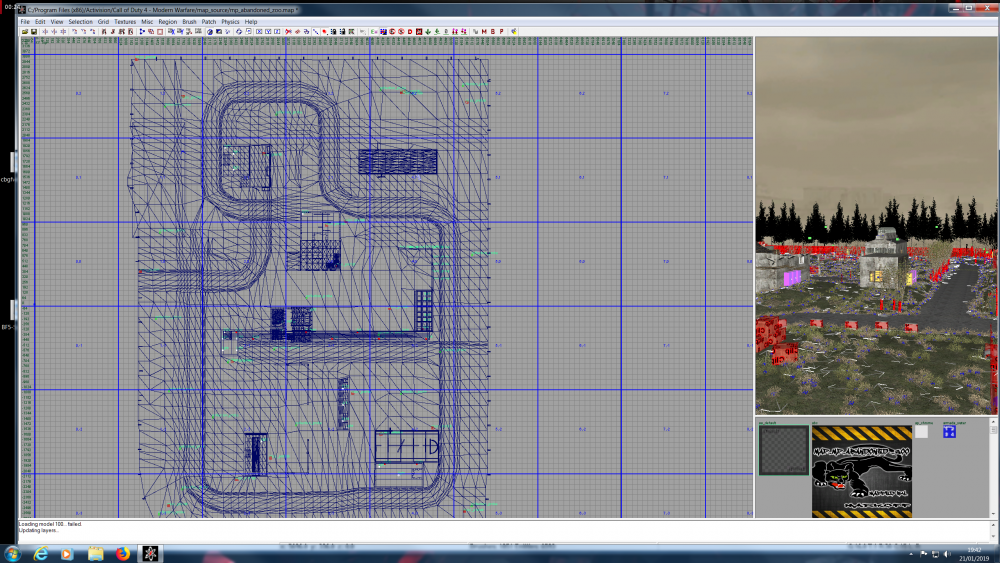
Task: Click the Windows Start button
Action: pyautogui.click(x=12, y=553)
